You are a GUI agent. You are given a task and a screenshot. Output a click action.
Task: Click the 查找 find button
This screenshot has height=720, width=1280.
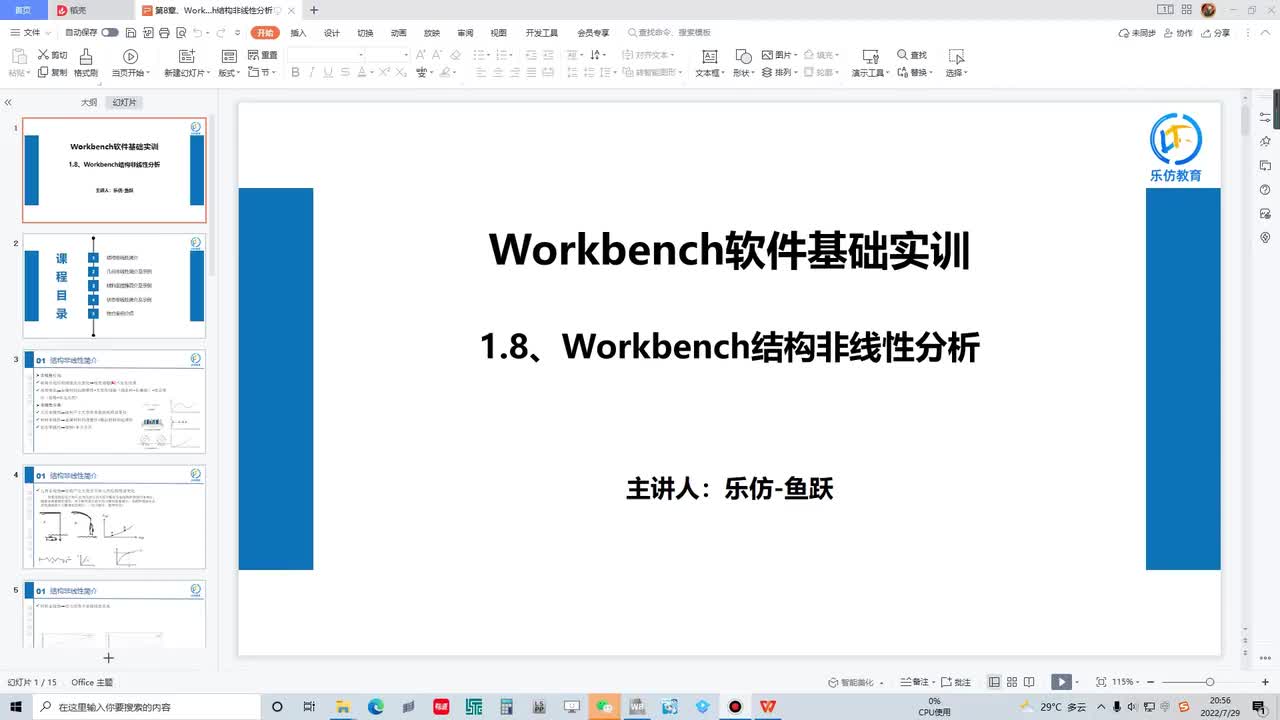pyautogui.click(x=912, y=55)
